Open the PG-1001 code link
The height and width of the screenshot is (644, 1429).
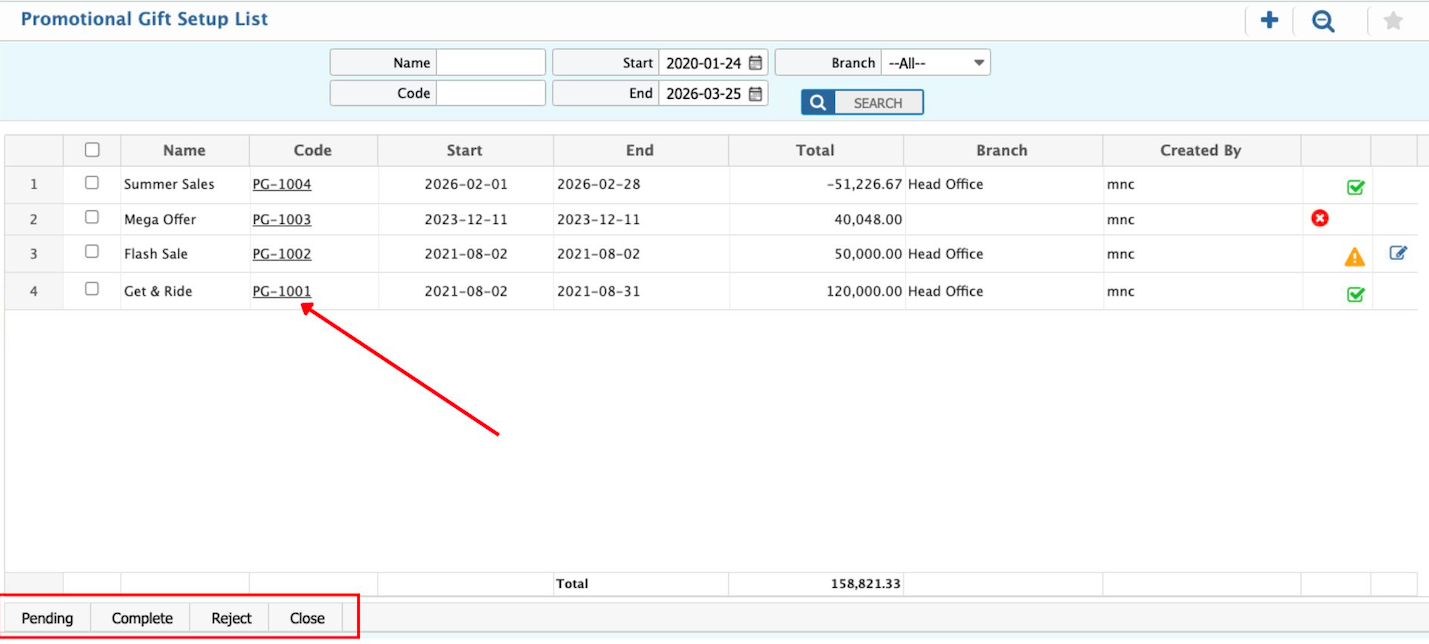(281, 291)
